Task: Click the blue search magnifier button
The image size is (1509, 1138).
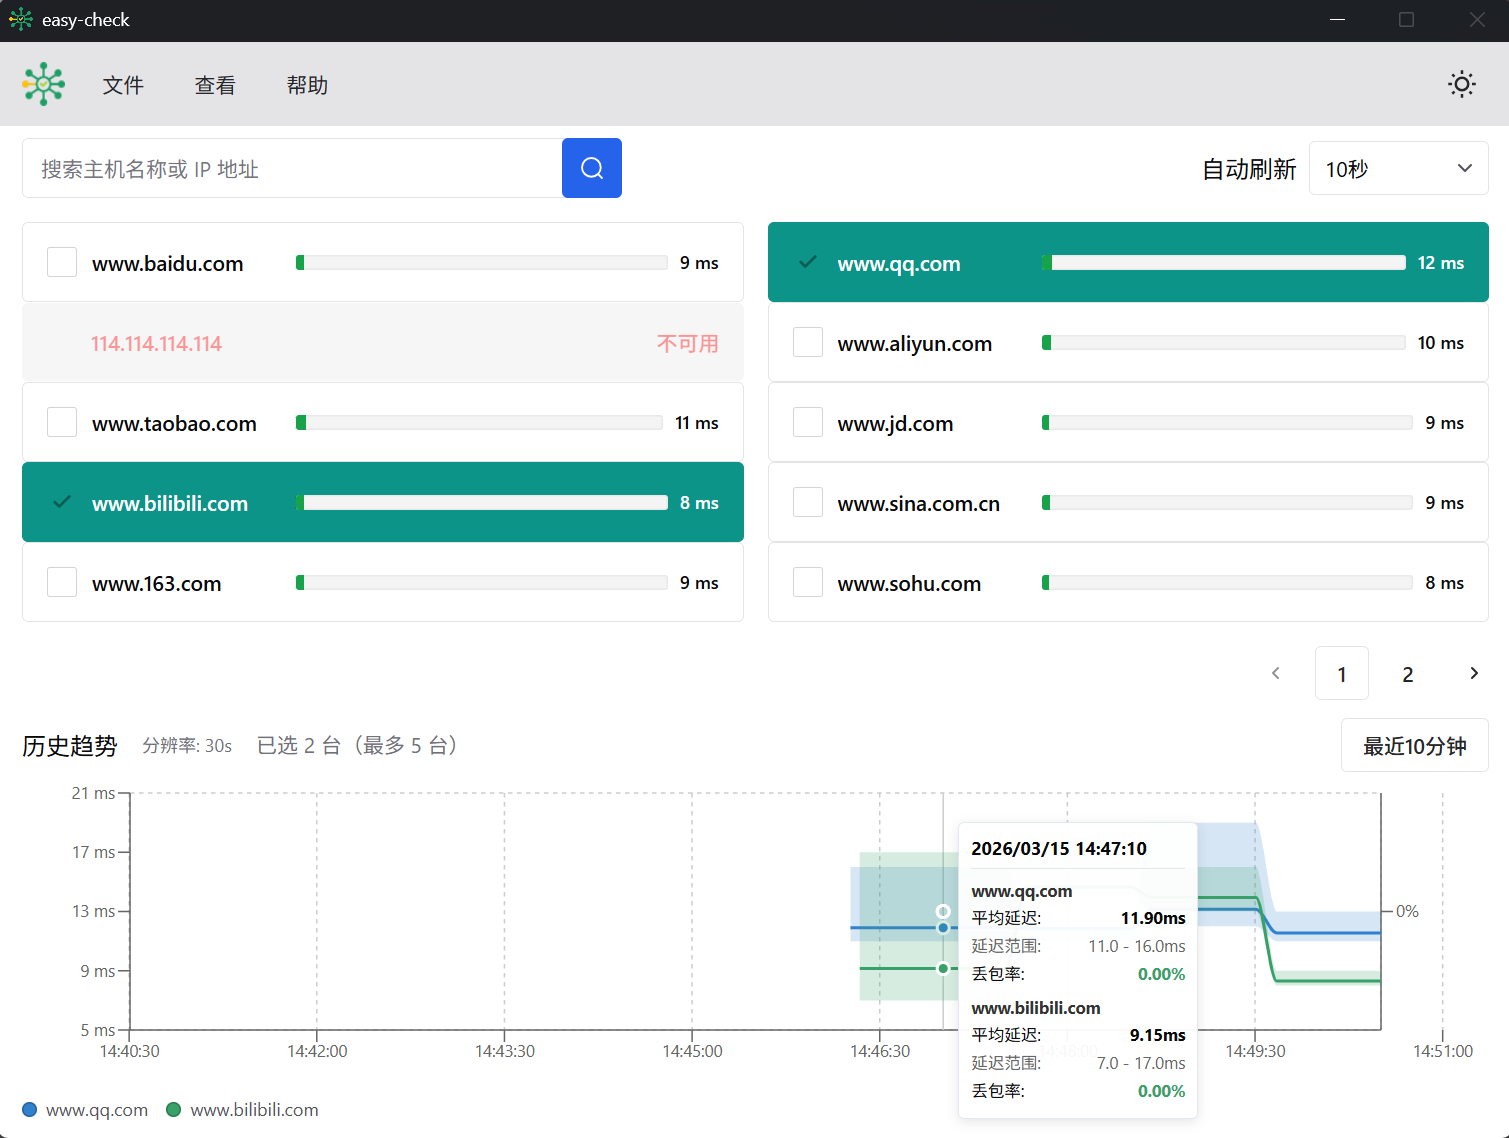Action: click(x=592, y=168)
